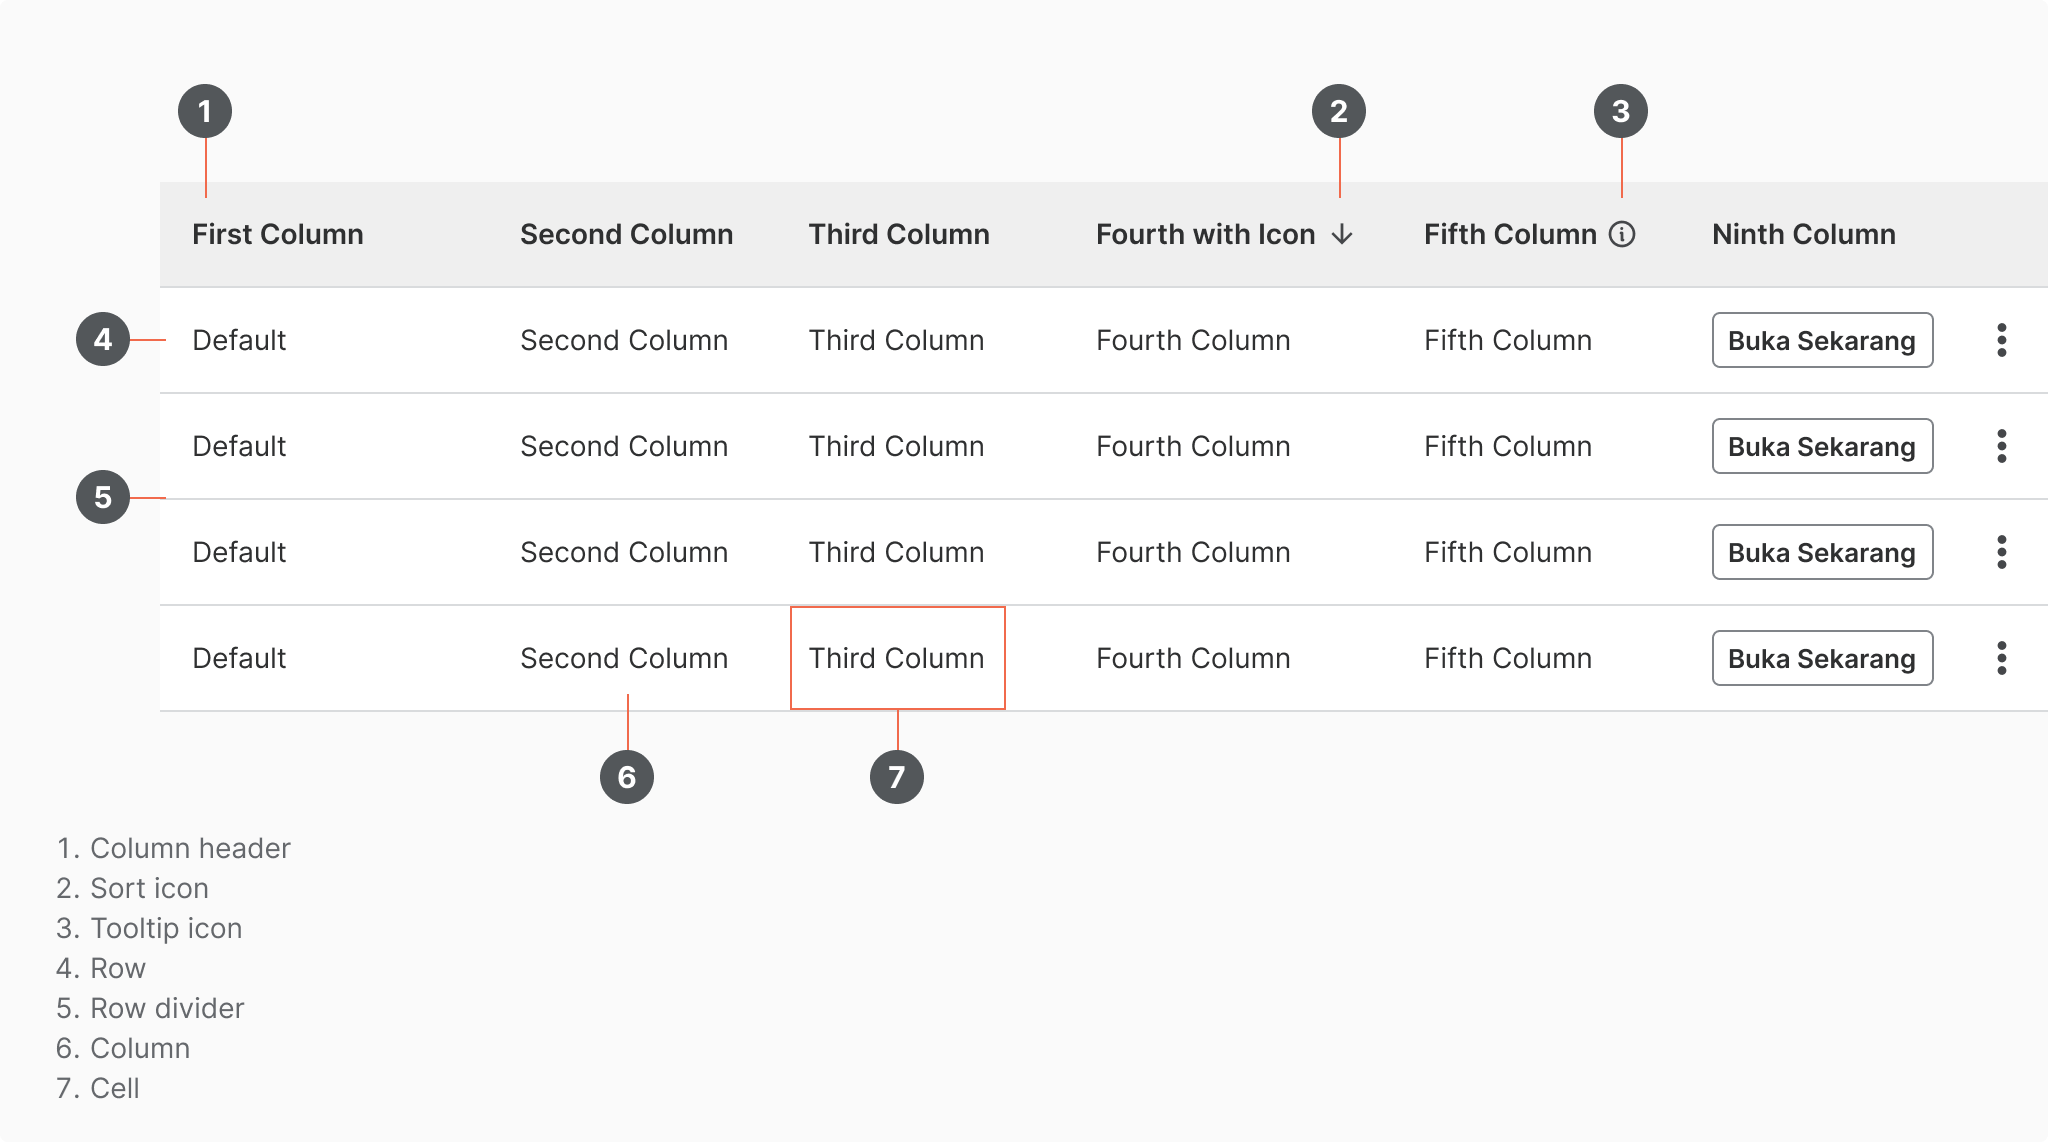The image size is (2048, 1142).
Task: Open the three-dot menu in the second row
Action: pyautogui.click(x=2001, y=446)
